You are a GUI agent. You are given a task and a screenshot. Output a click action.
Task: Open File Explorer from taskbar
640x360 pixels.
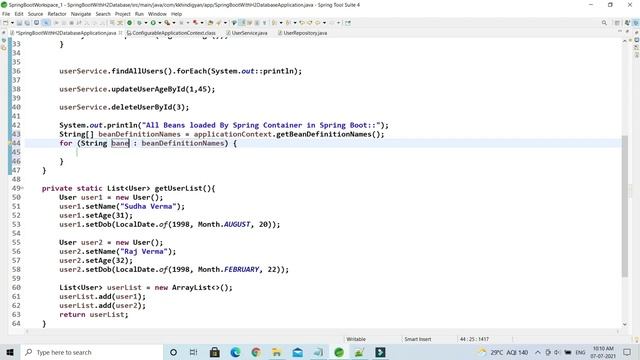coord(277,352)
